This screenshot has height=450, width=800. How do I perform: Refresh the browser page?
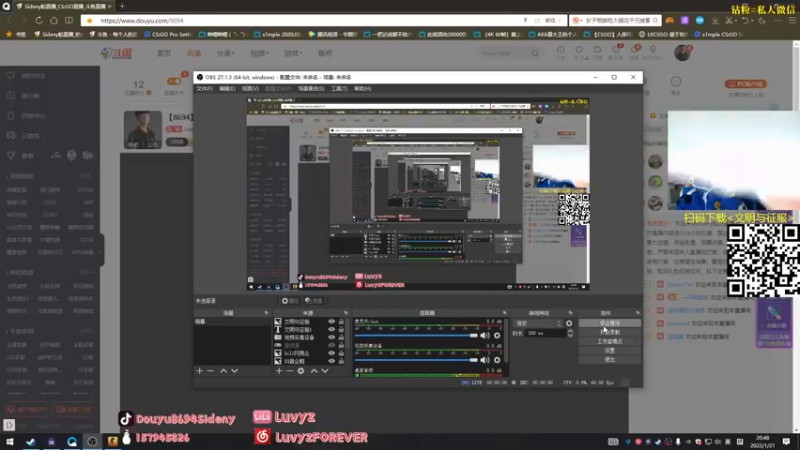coord(39,20)
